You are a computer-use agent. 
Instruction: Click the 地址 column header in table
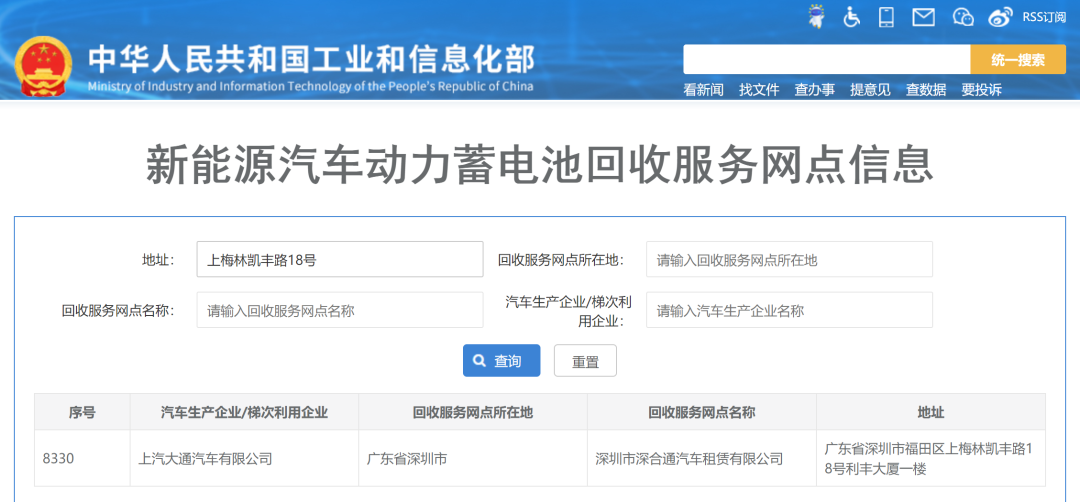[x=931, y=412]
